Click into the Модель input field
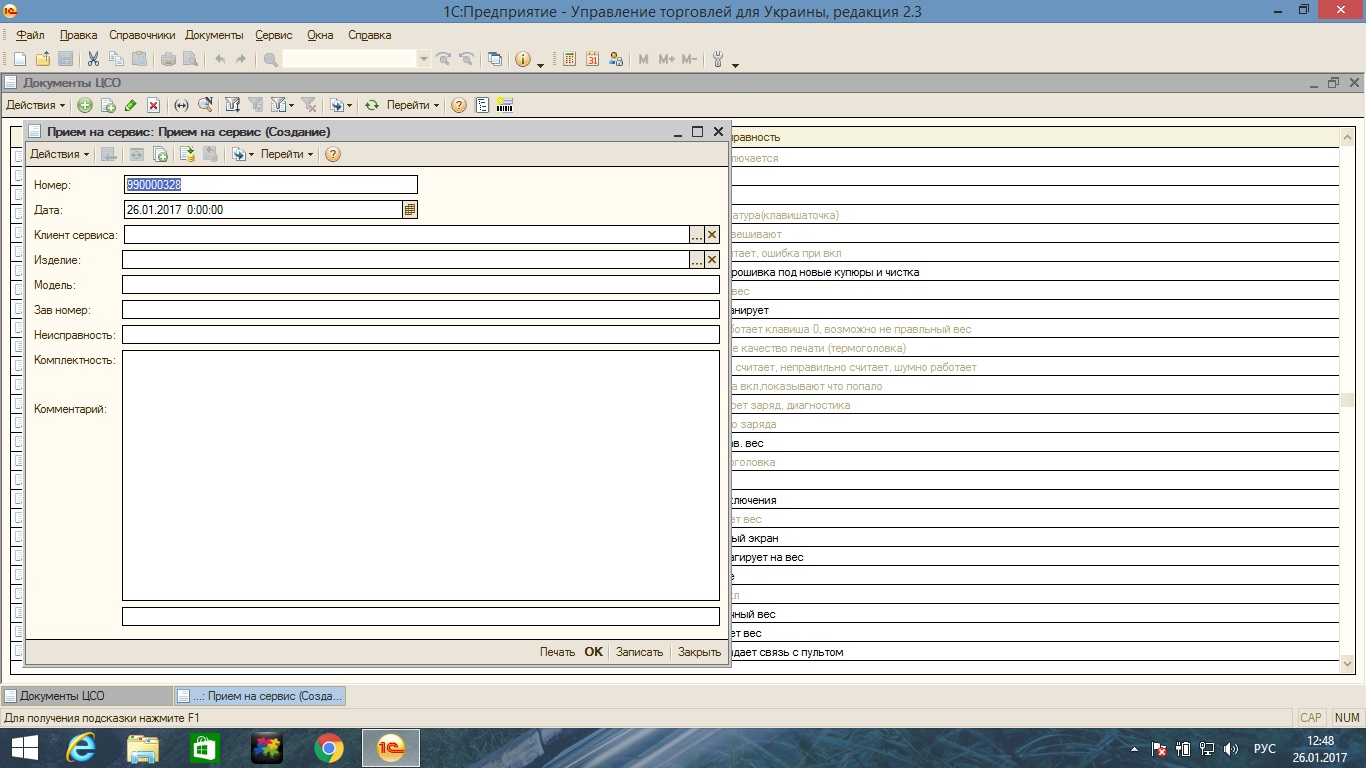 [421, 285]
